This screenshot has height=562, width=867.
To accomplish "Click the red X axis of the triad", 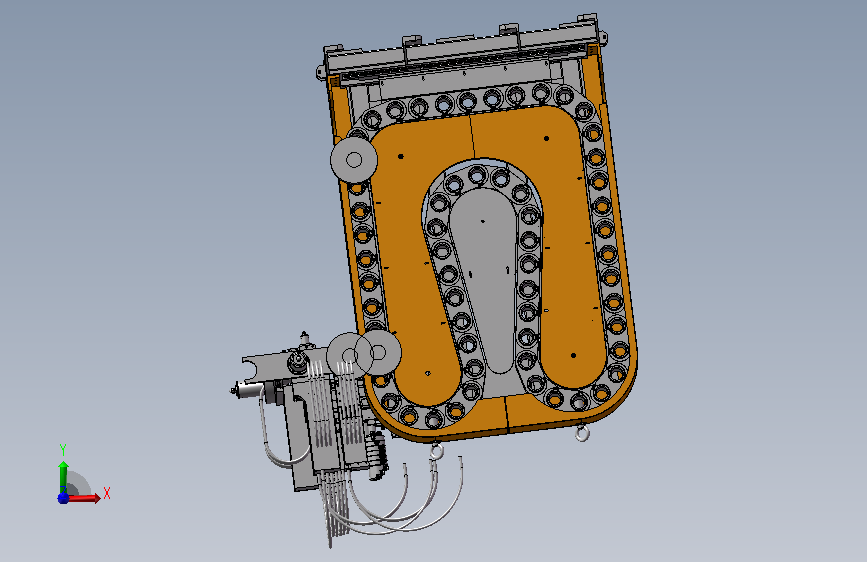I will pyautogui.click(x=83, y=498).
